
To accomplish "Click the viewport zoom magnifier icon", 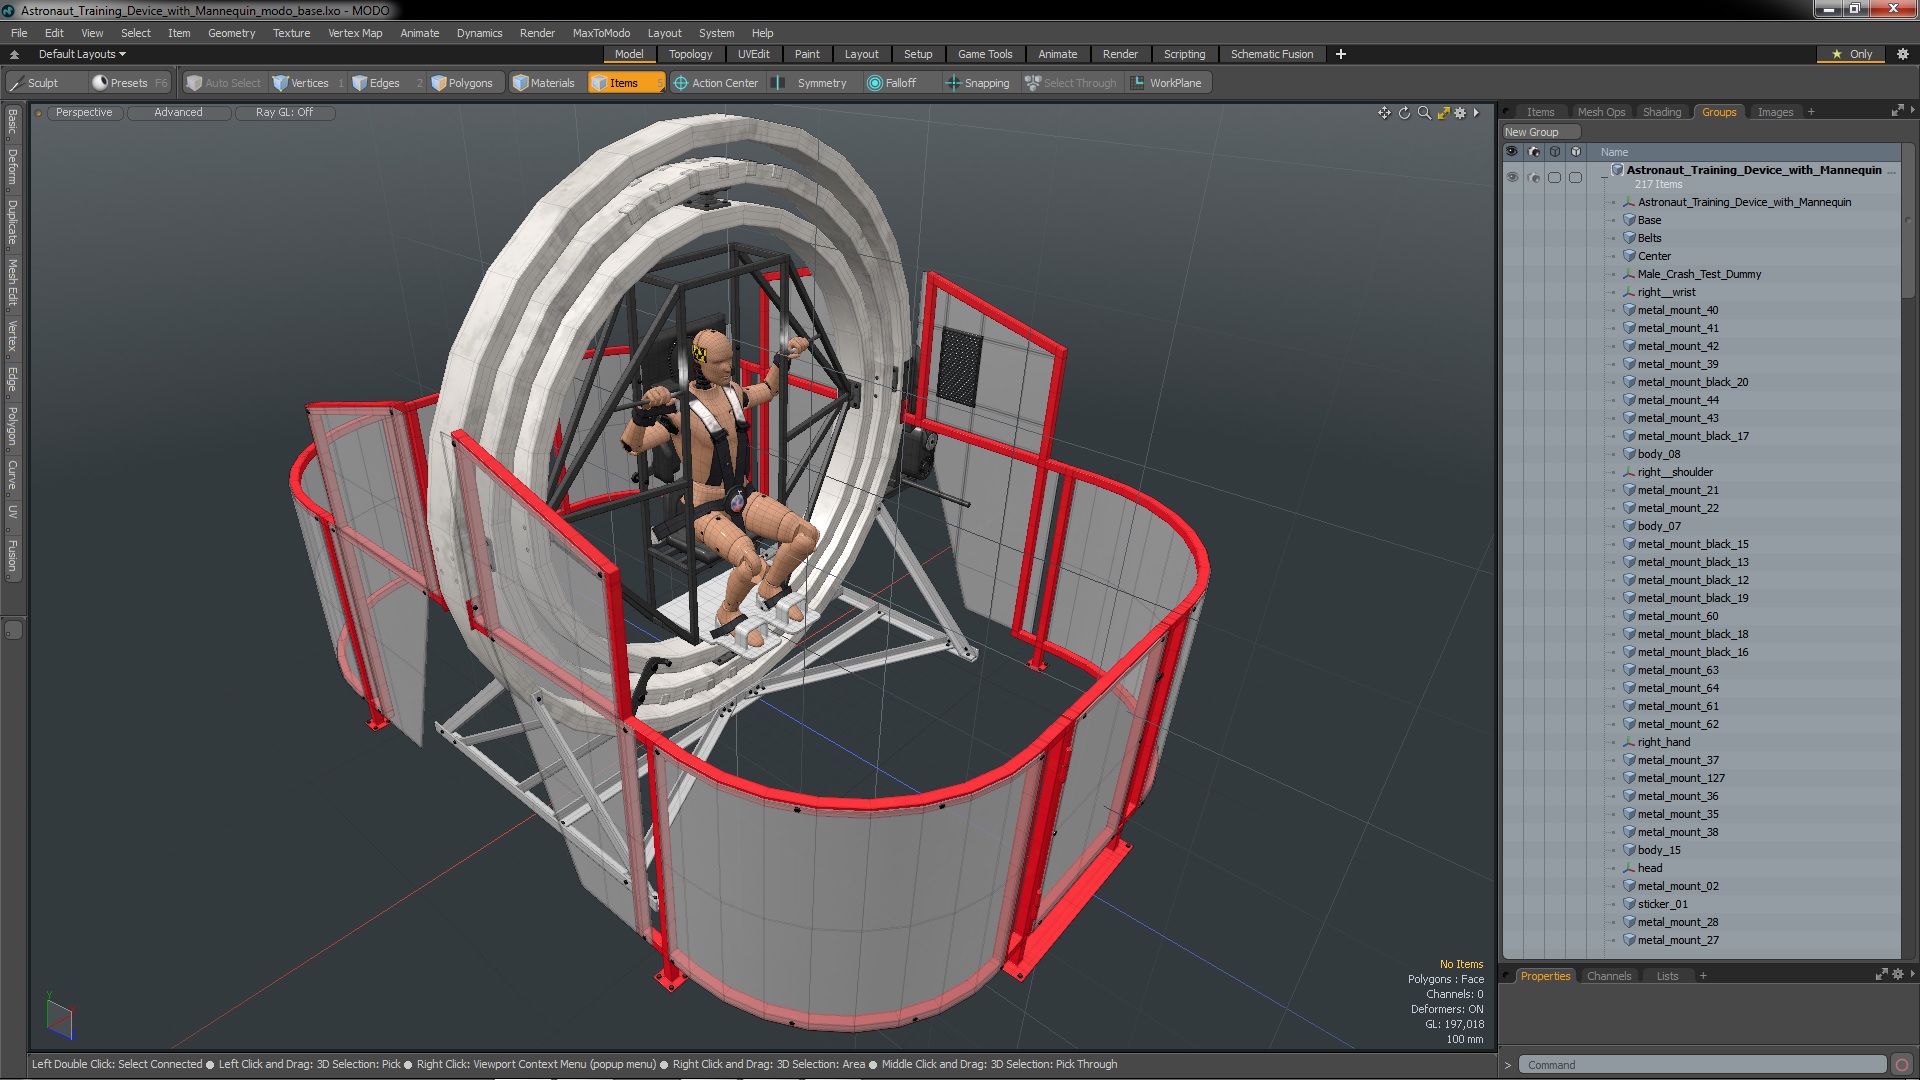I will [x=1424, y=113].
